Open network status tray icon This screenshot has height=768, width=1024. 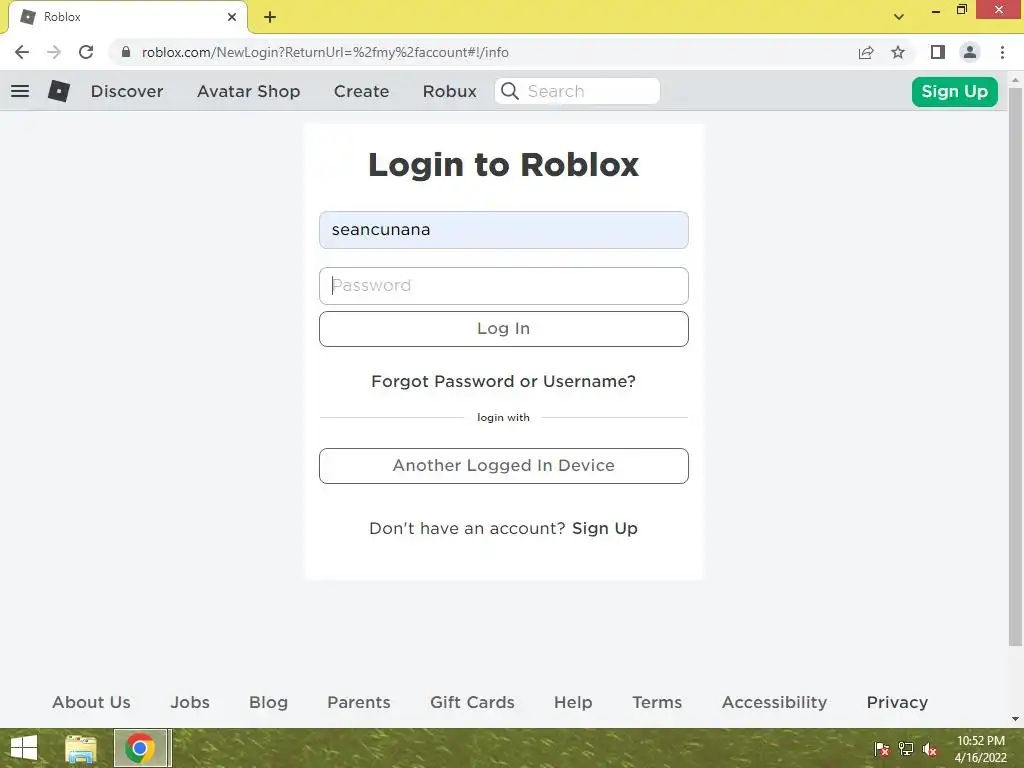click(x=906, y=749)
